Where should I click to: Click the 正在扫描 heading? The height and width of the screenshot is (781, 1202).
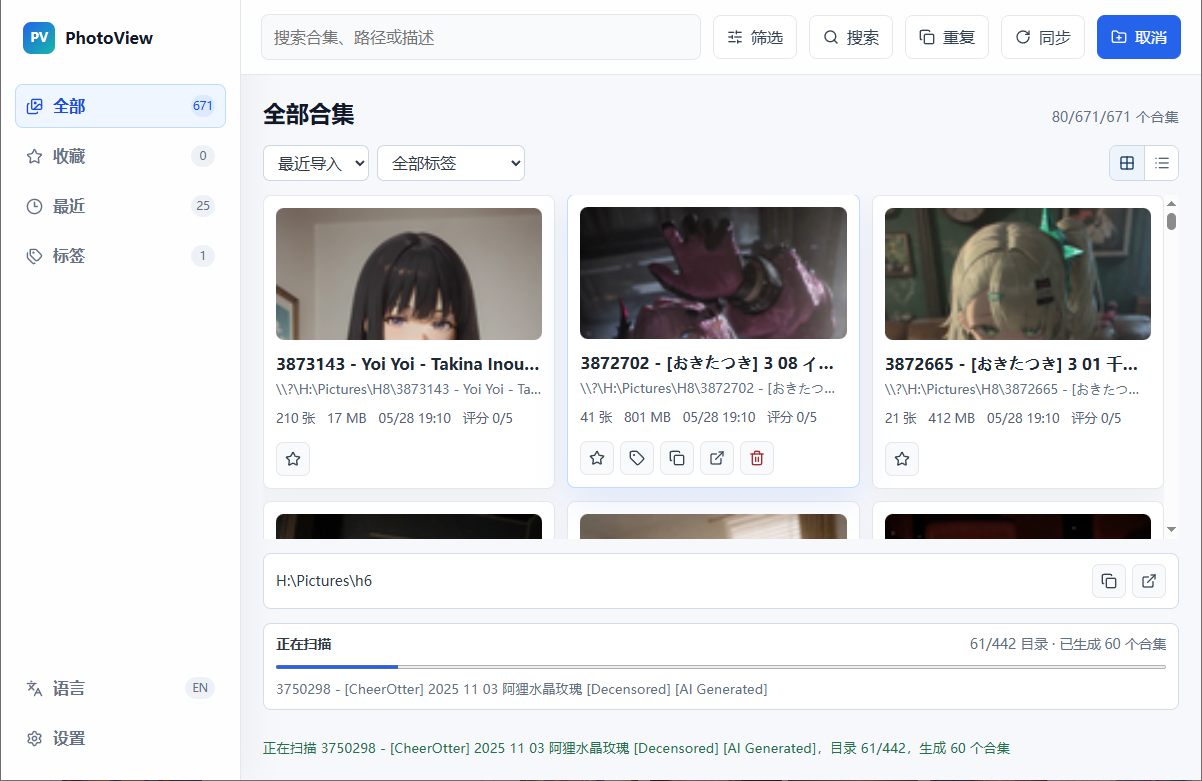[304, 644]
